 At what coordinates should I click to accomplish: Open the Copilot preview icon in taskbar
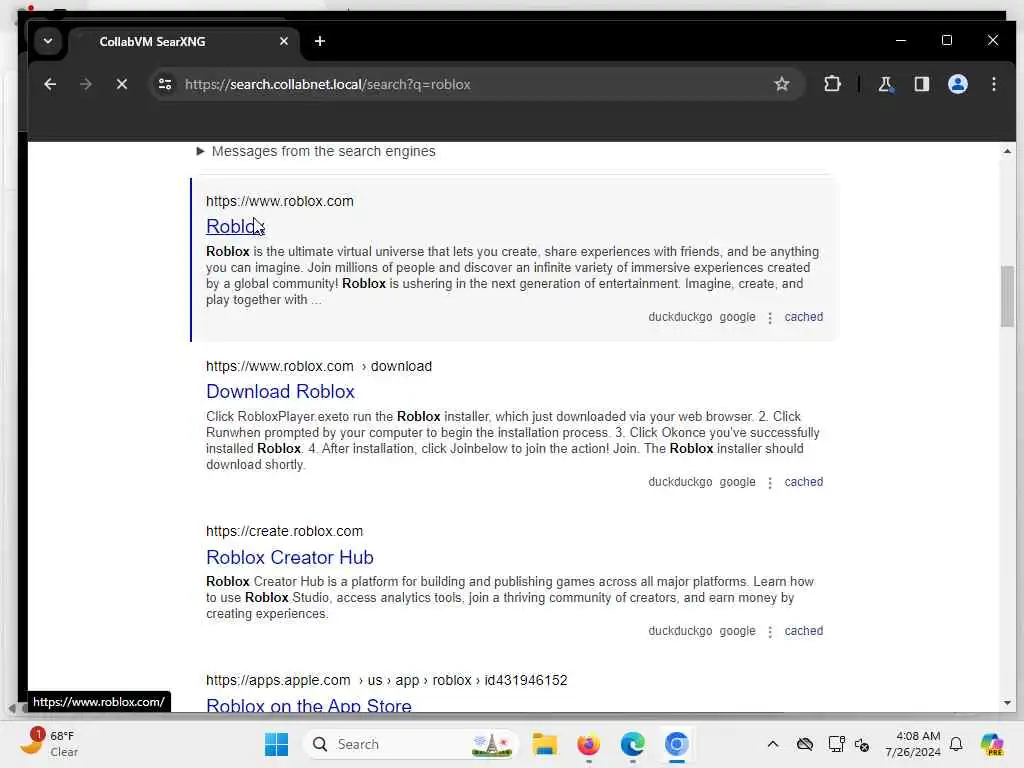(x=992, y=744)
